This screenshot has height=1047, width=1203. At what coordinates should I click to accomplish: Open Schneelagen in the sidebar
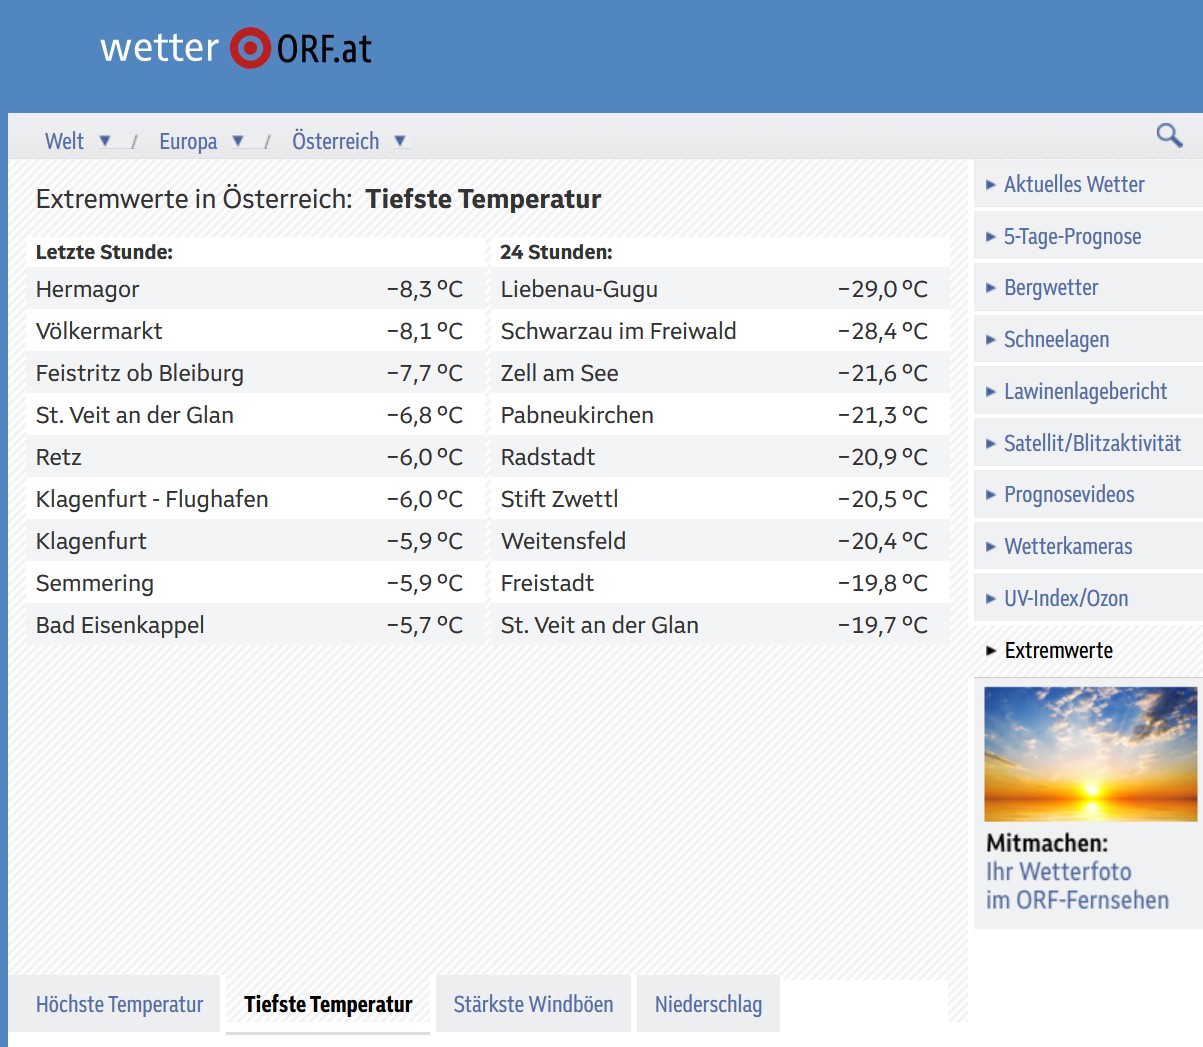(1055, 339)
